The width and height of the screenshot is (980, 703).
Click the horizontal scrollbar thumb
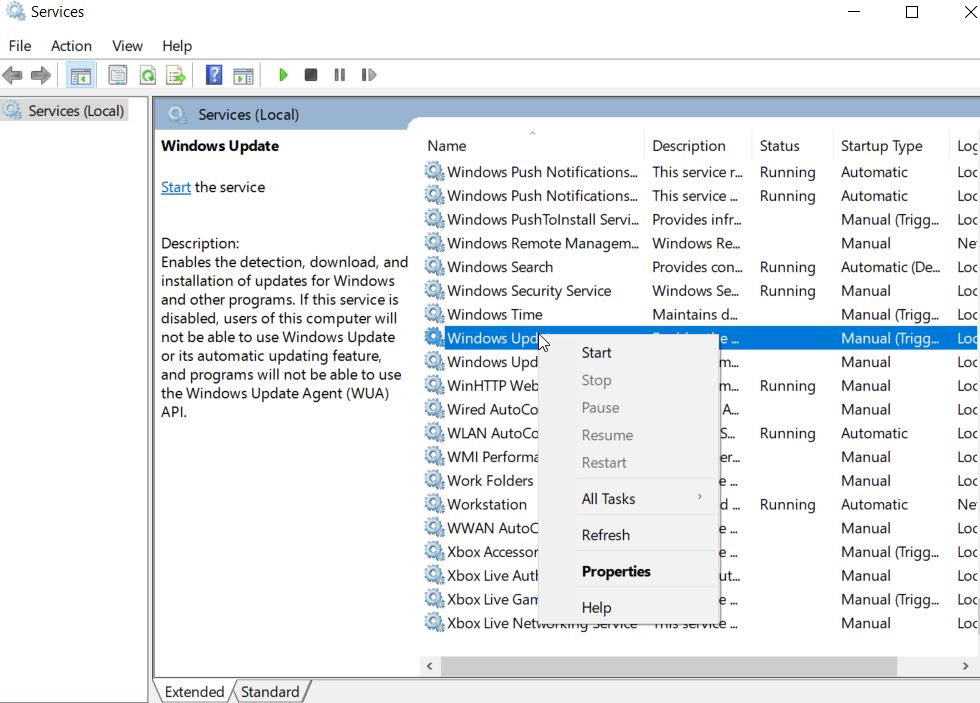(669, 666)
